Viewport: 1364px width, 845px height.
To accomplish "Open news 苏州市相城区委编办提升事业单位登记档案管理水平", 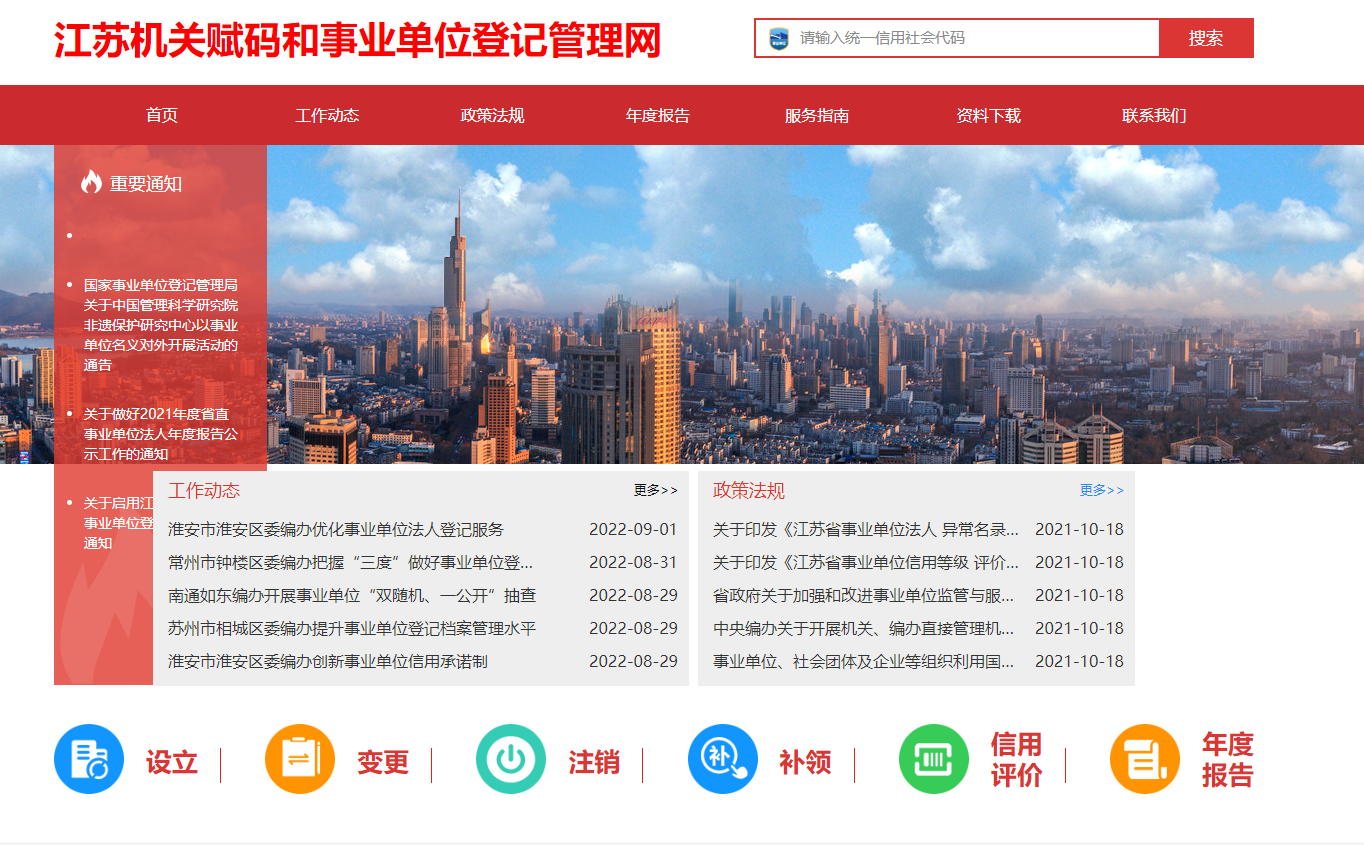I will click(x=352, y=628).
